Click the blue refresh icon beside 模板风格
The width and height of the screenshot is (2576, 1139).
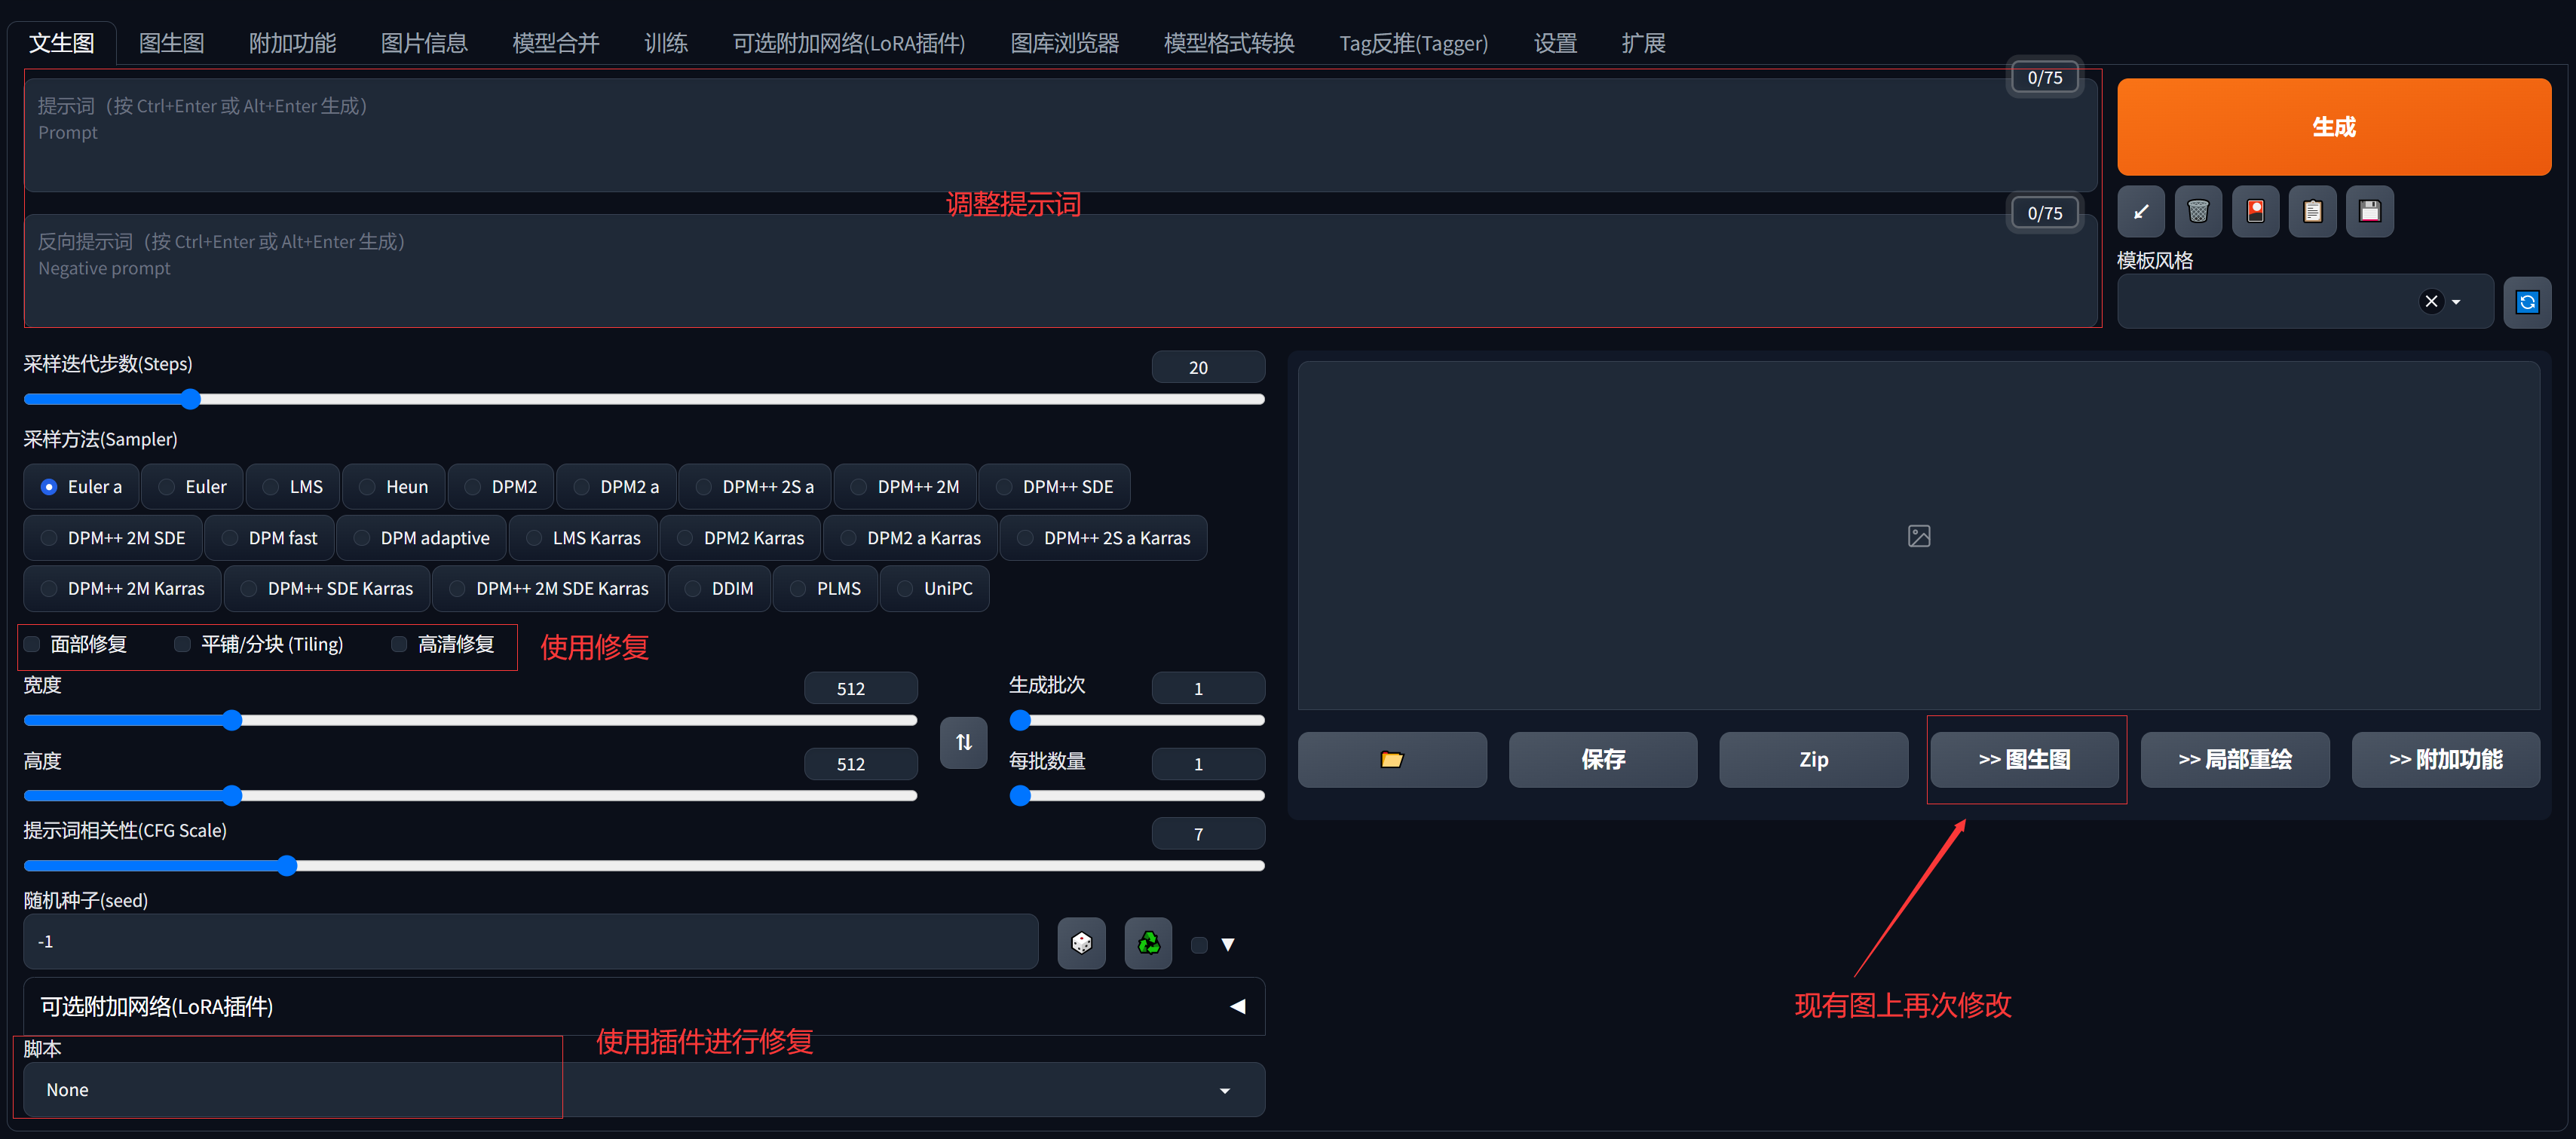pos(2526,302)
